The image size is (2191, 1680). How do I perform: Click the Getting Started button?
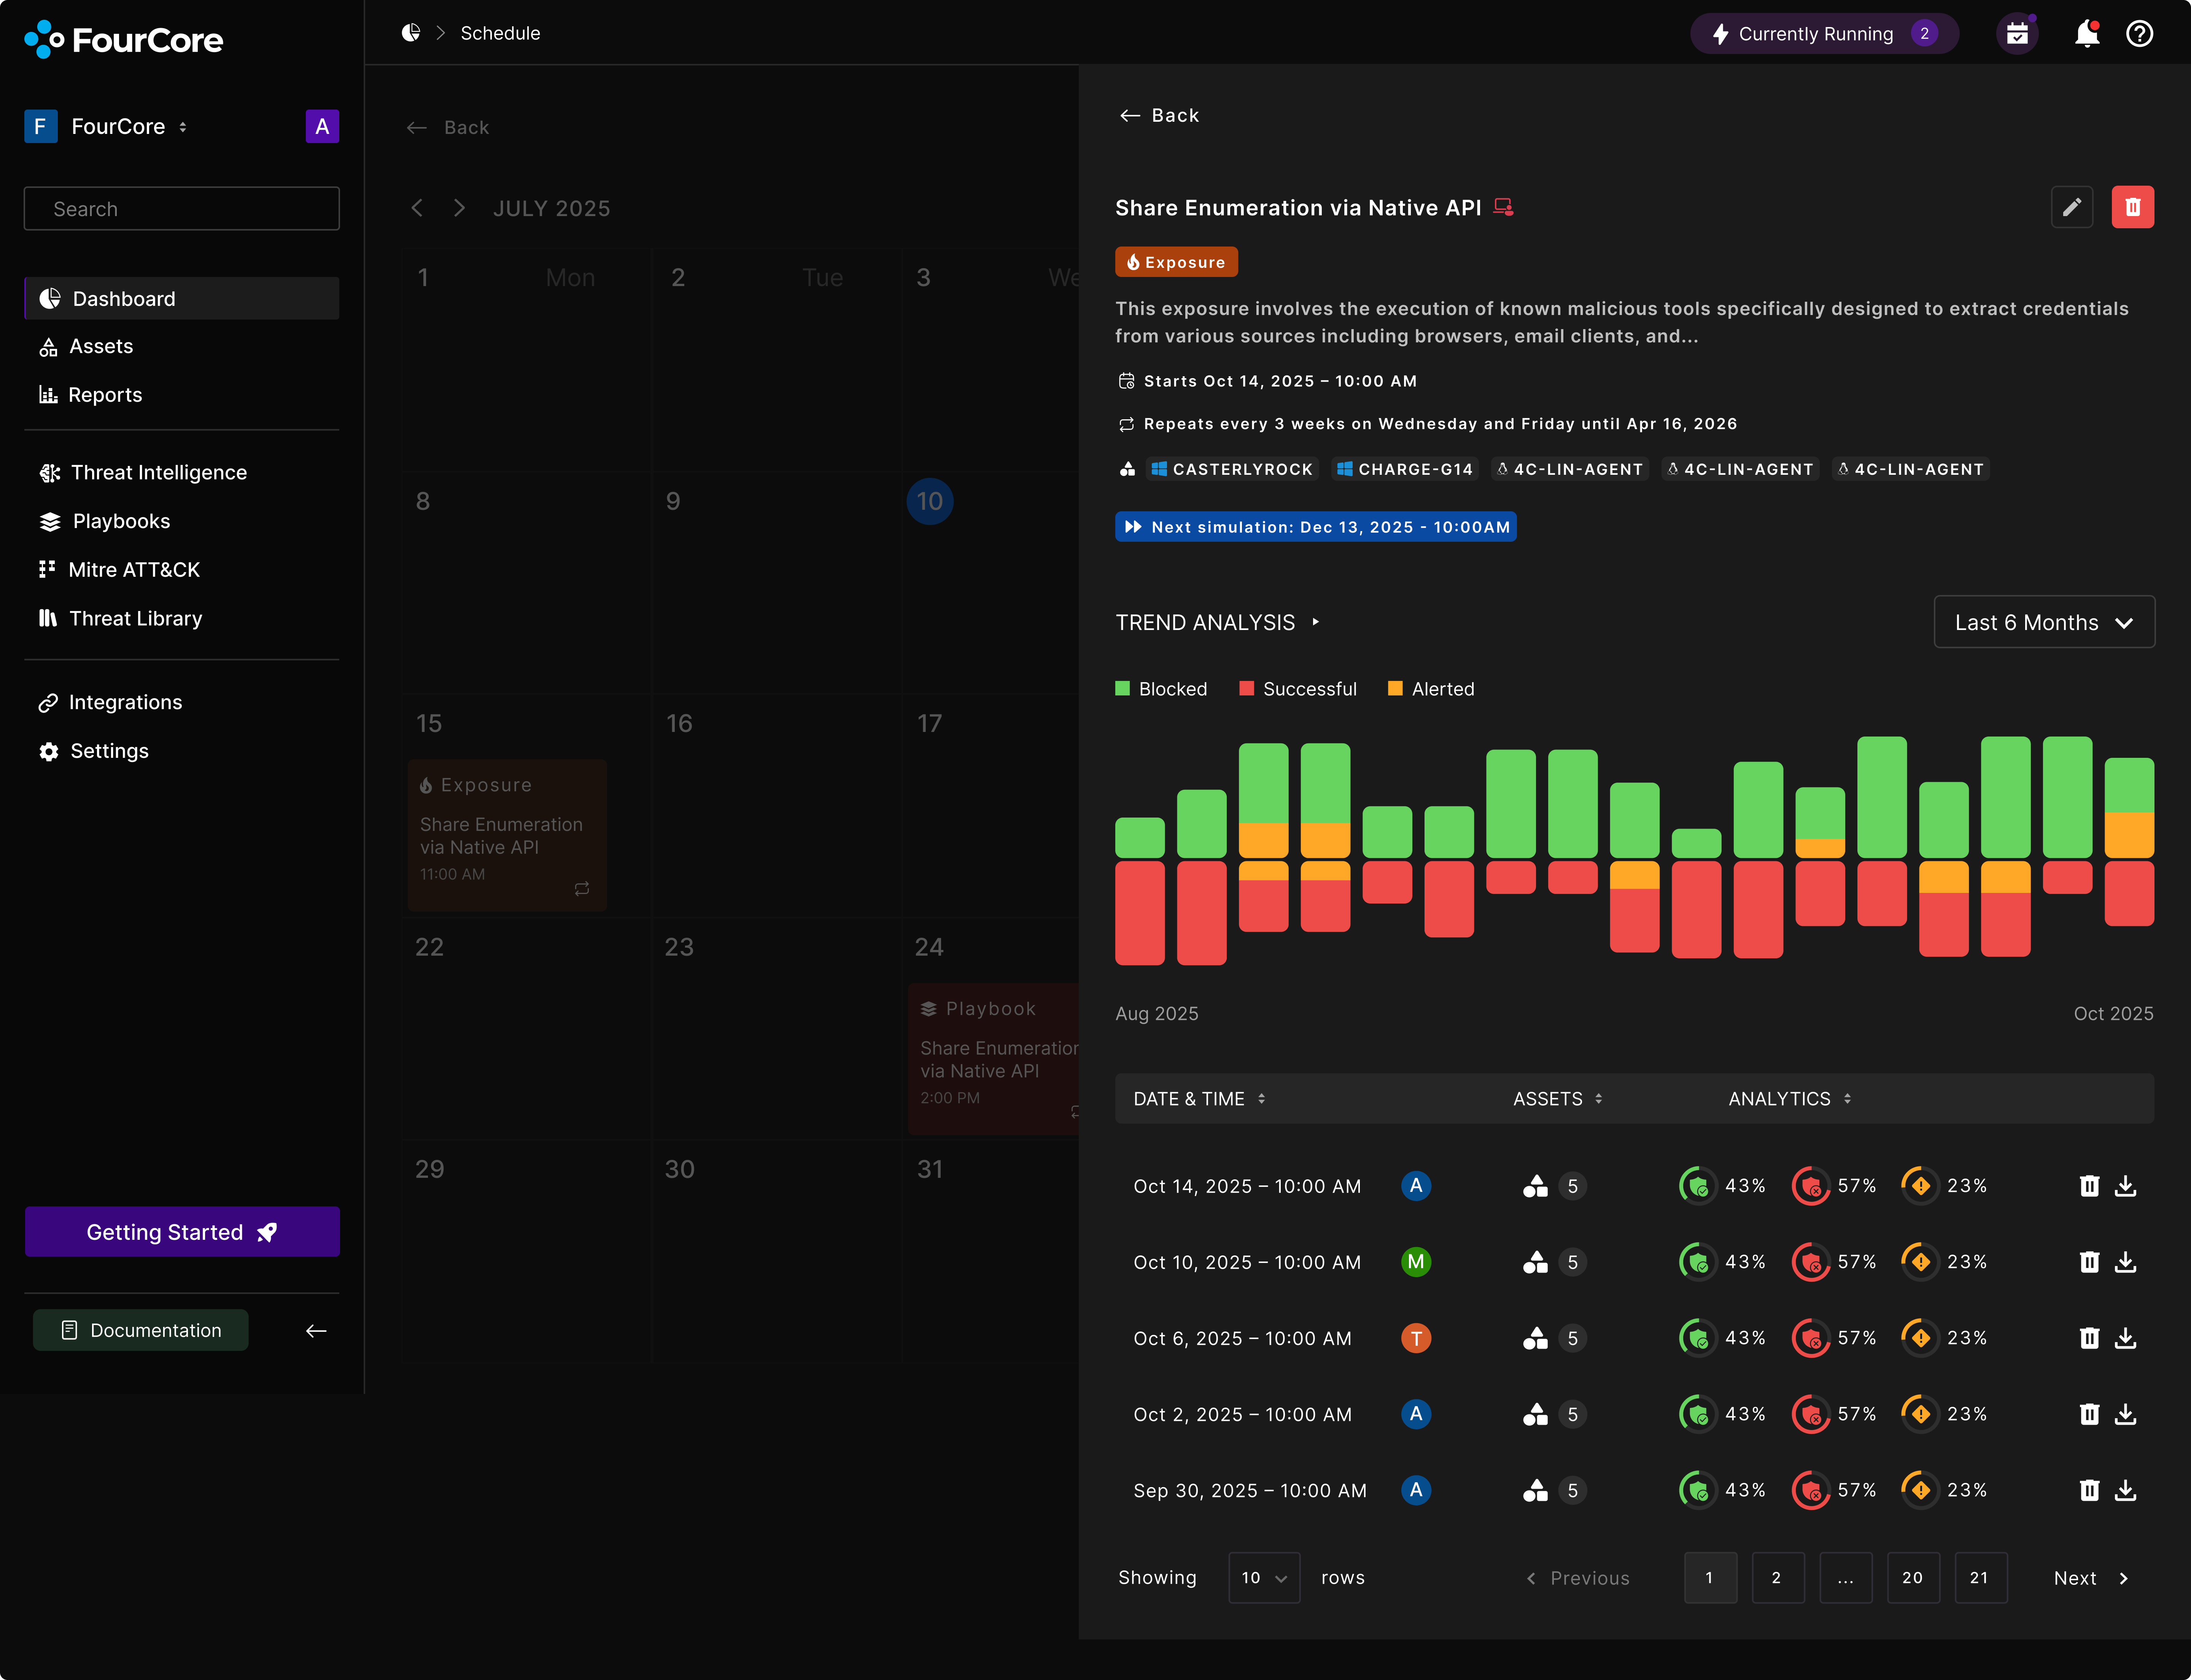182,1232
